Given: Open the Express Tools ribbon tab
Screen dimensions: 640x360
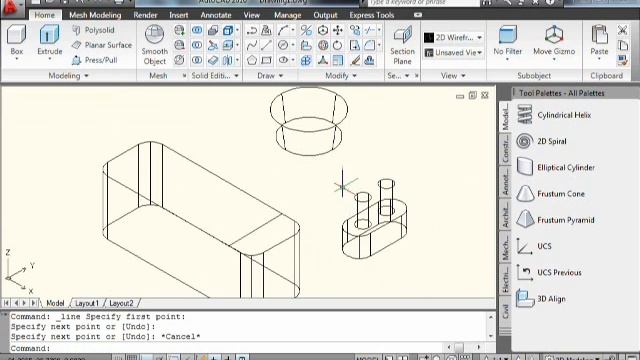Looking at the screenshot, I should (x=371, y=15).
